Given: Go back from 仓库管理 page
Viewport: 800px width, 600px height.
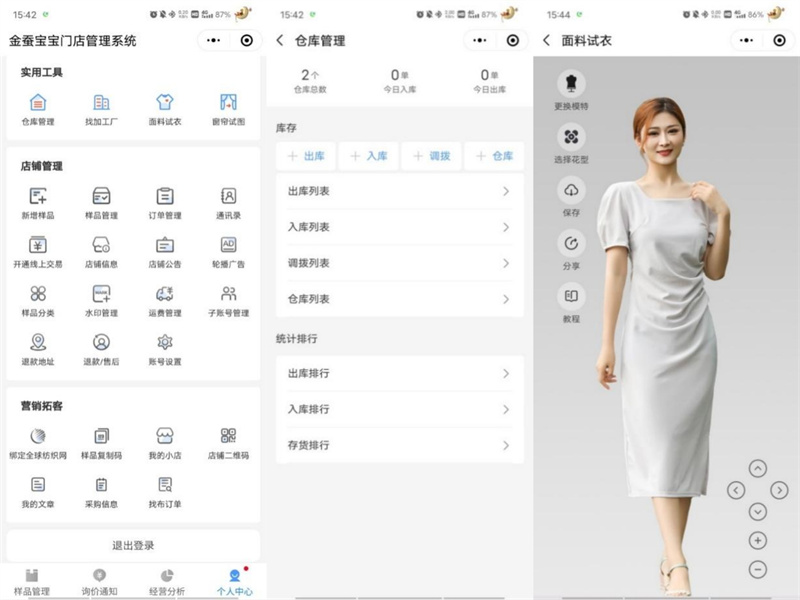Looking at the screenshot, I should click(280, 41).
